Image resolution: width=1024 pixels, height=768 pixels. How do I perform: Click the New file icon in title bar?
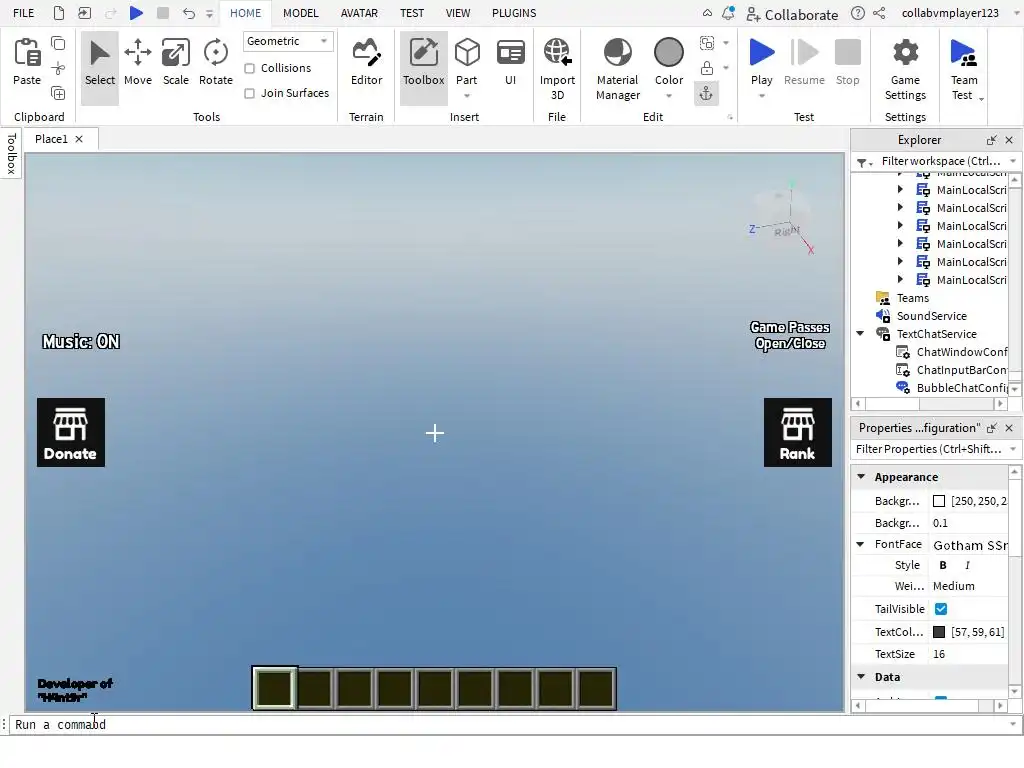(59, 13)
